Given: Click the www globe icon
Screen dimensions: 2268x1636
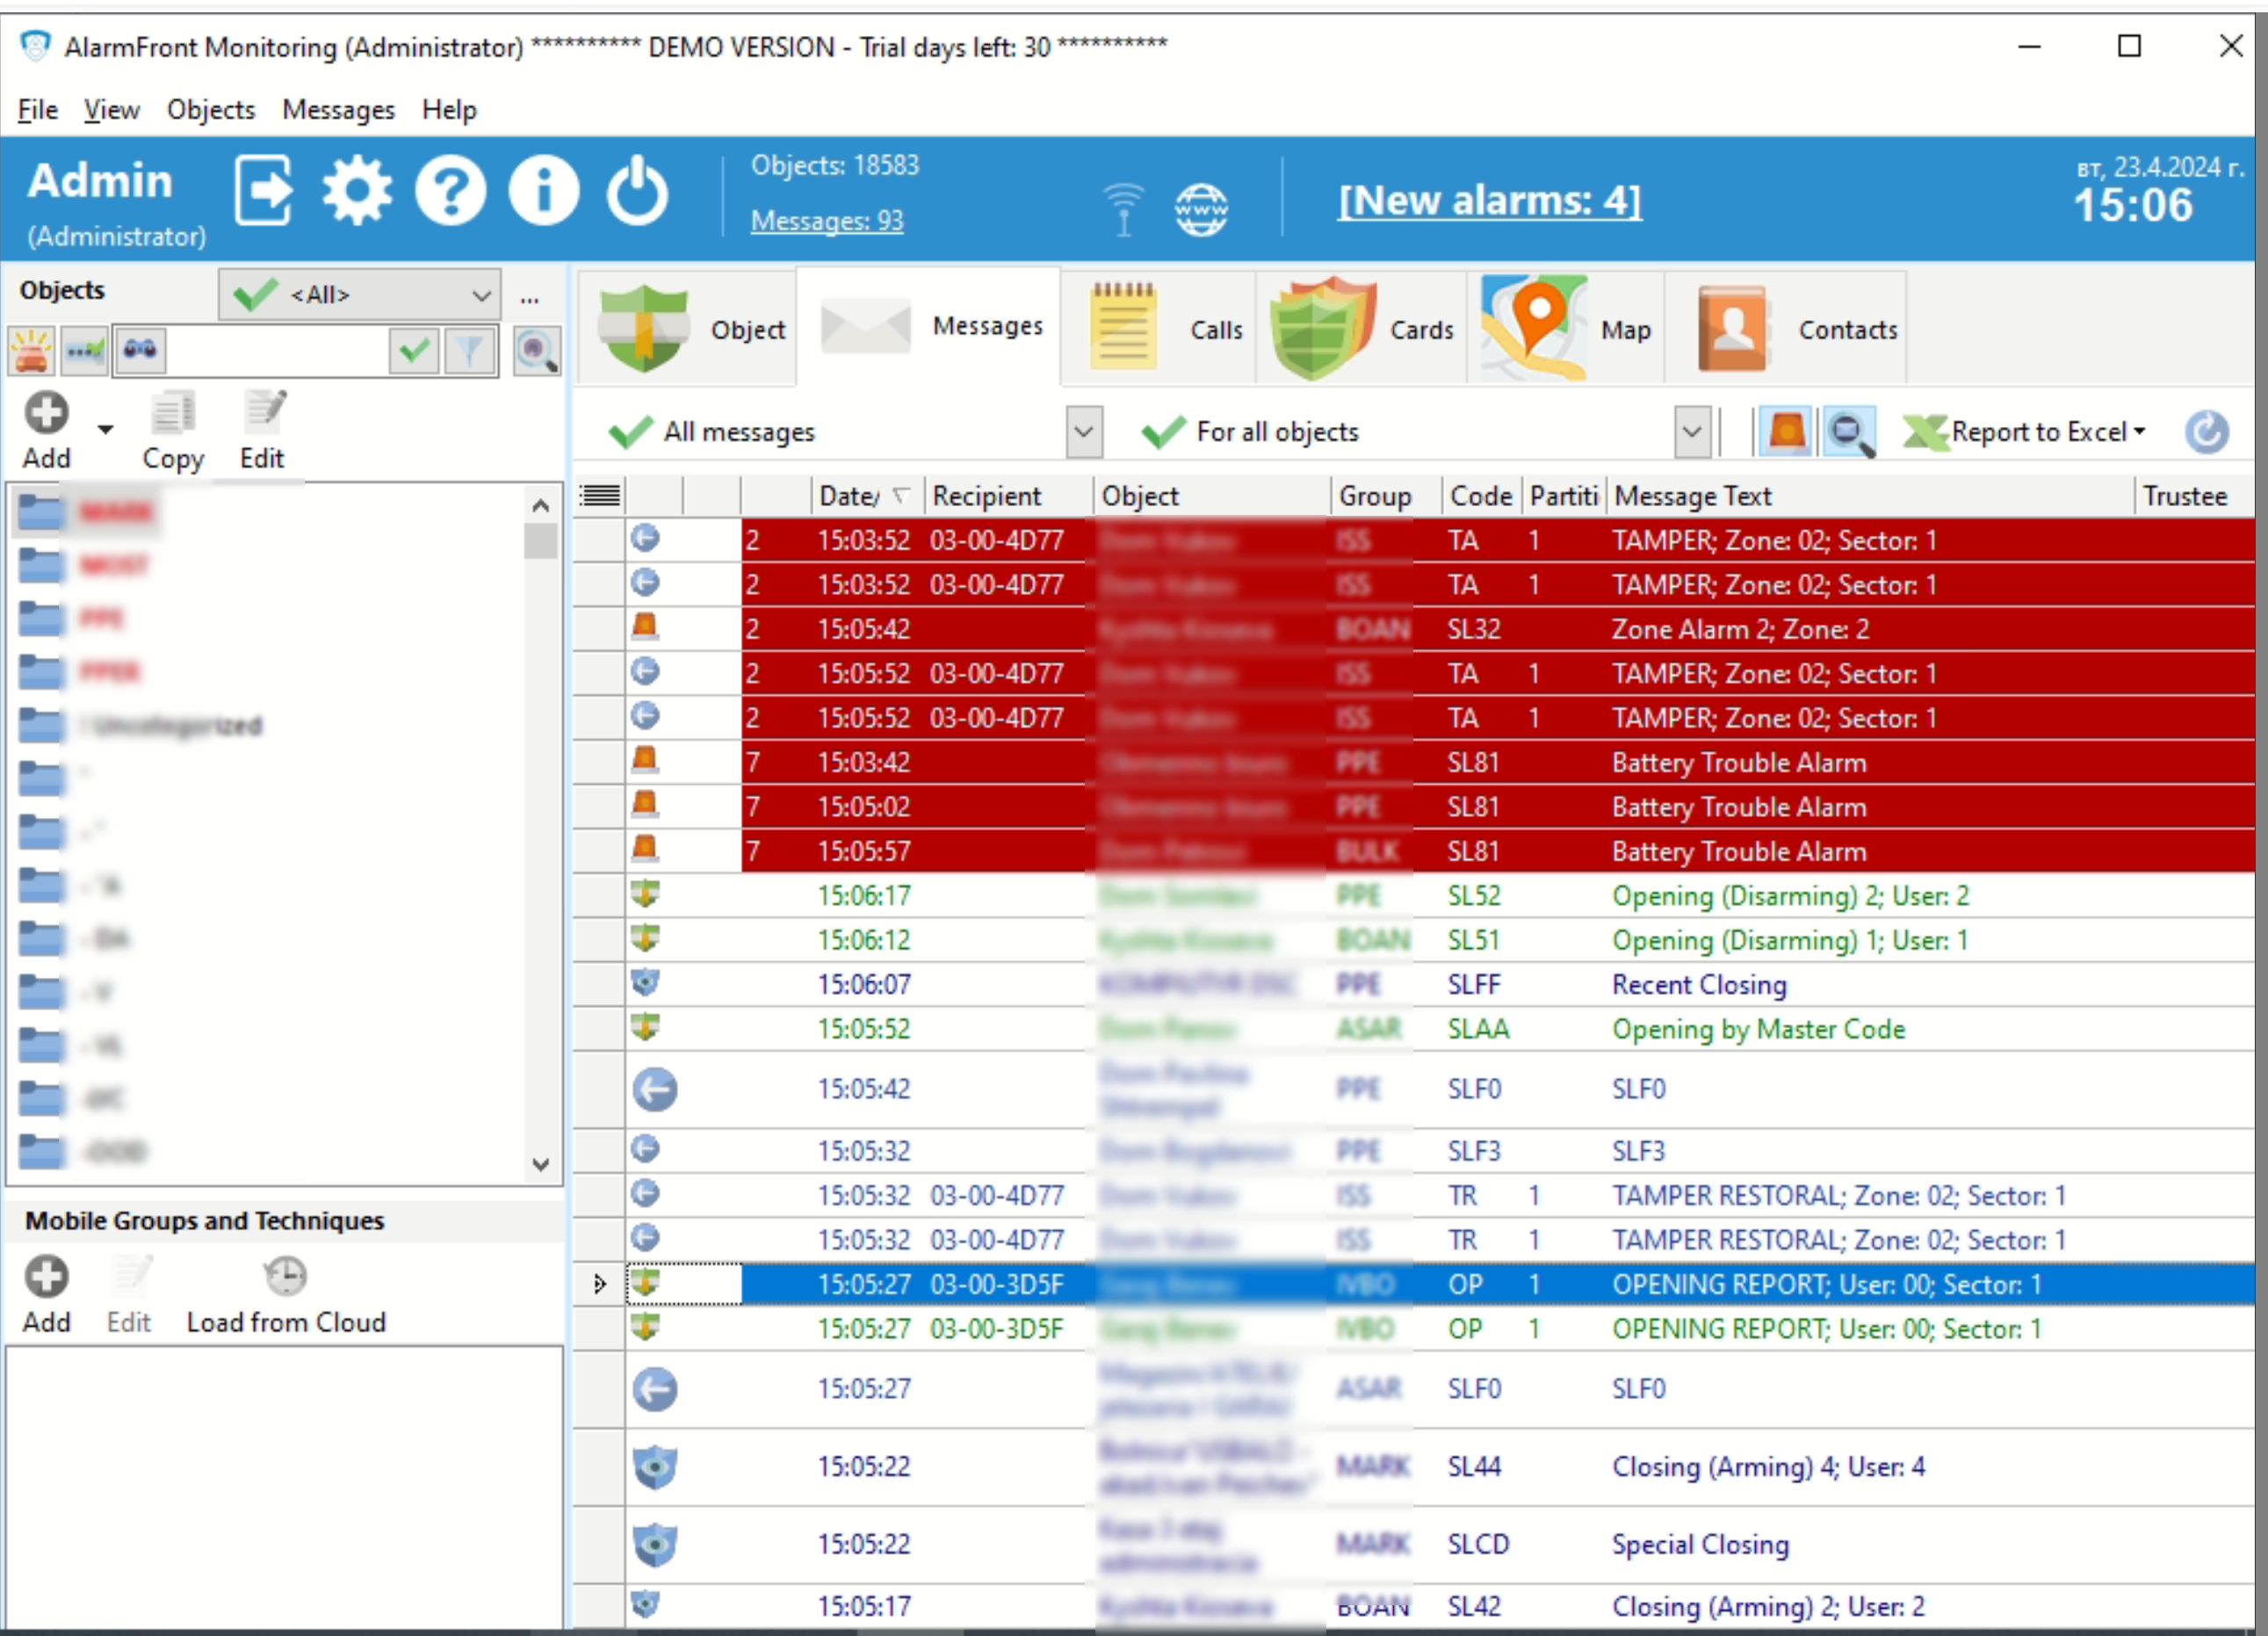Looking at the screenshot, I should (x=1201, y=209).
